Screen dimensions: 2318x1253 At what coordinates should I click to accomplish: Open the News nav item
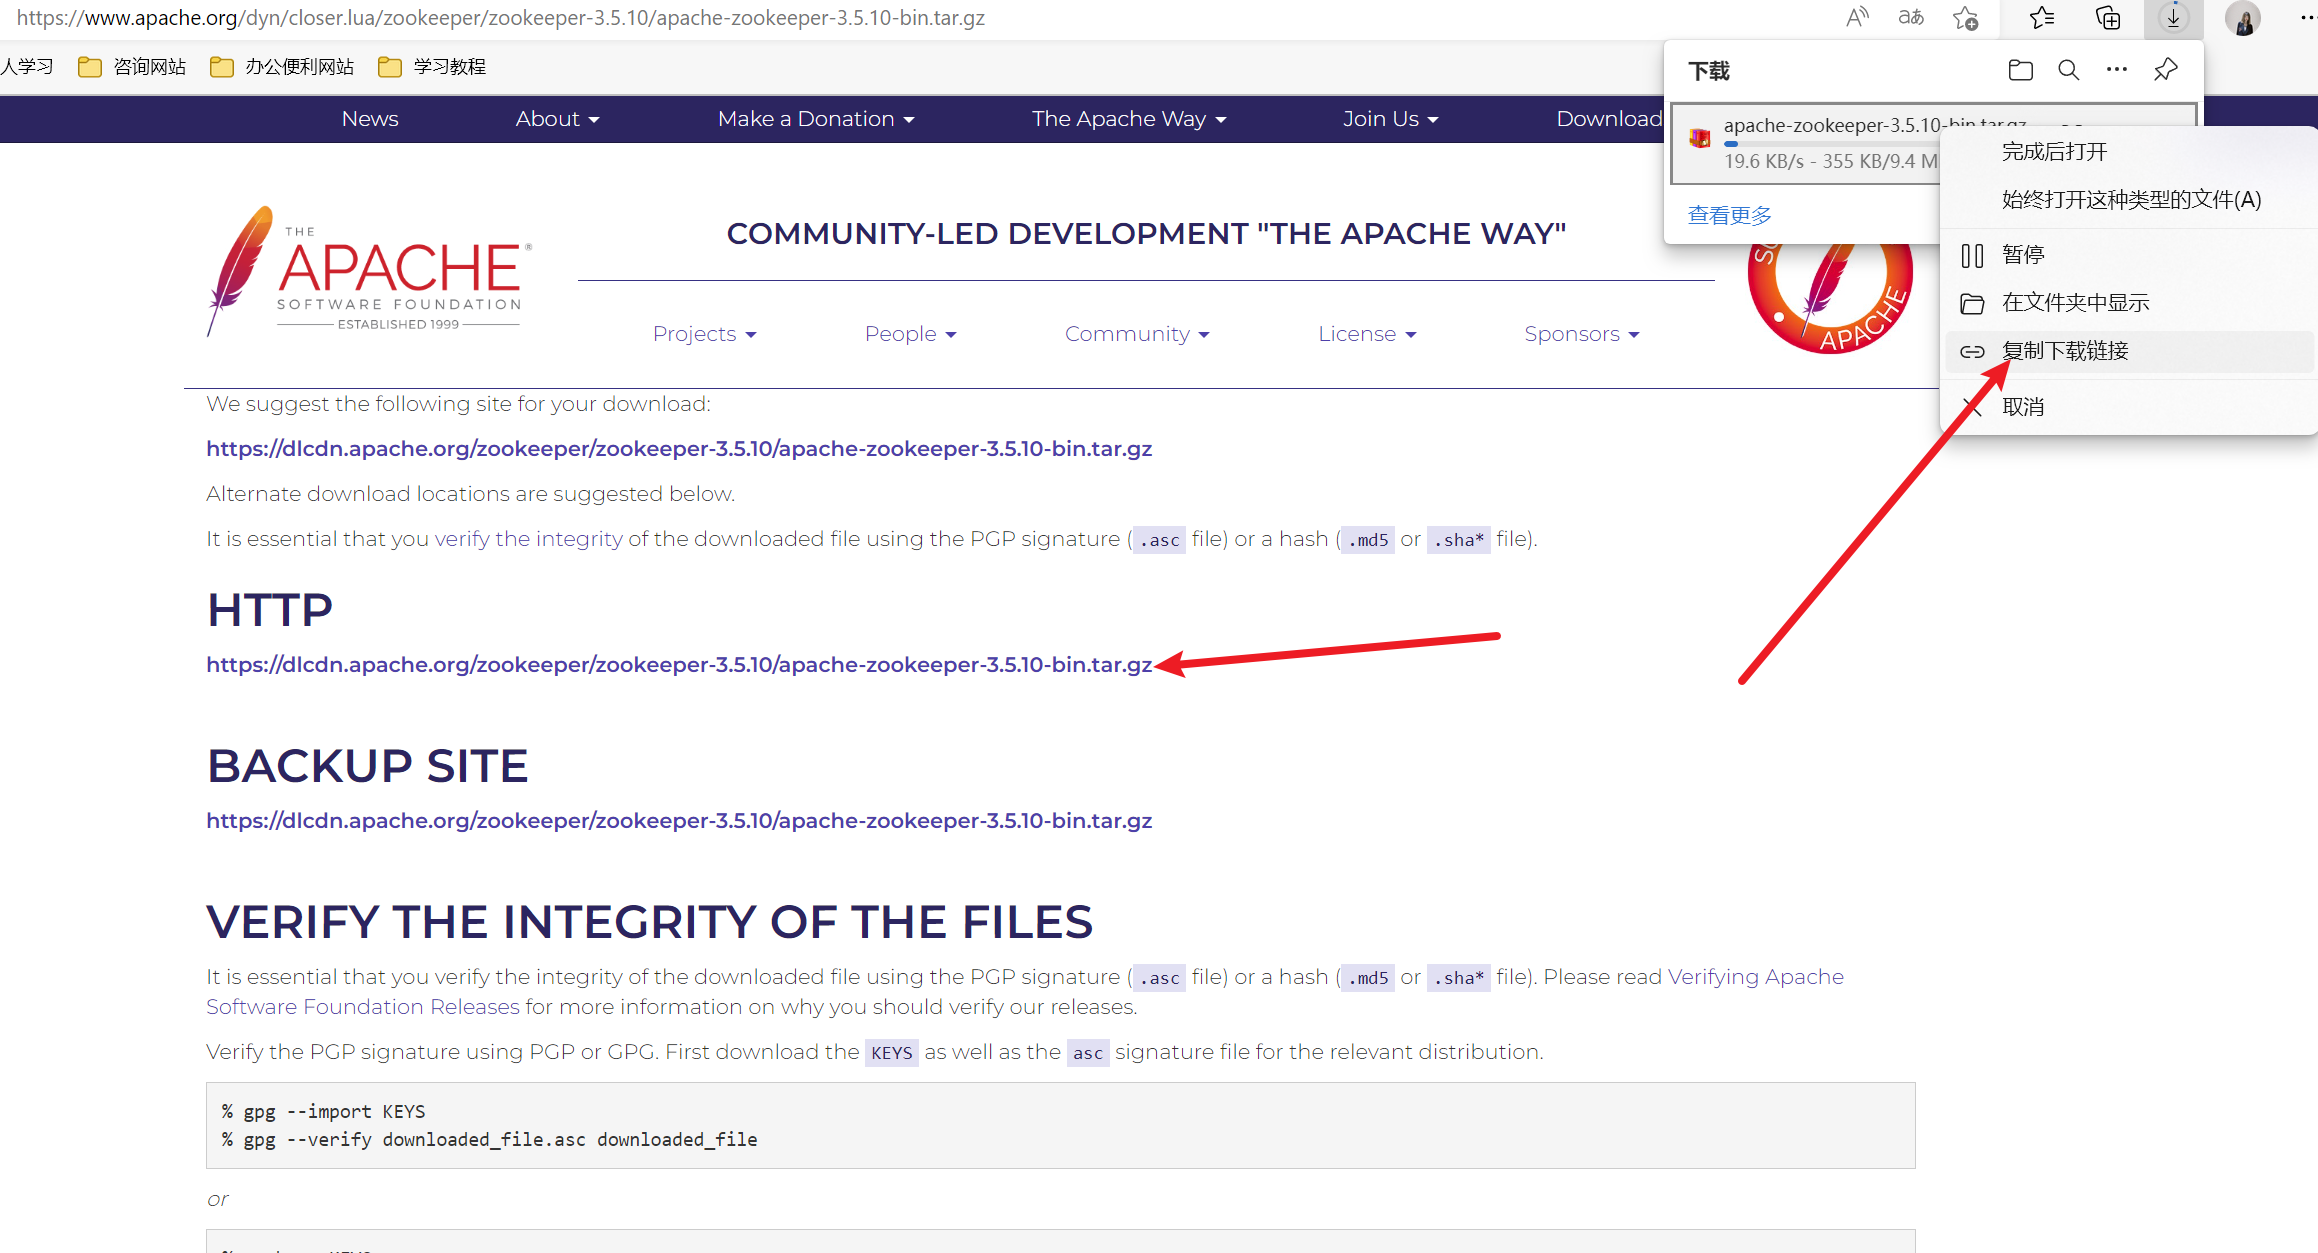point(370,119)
